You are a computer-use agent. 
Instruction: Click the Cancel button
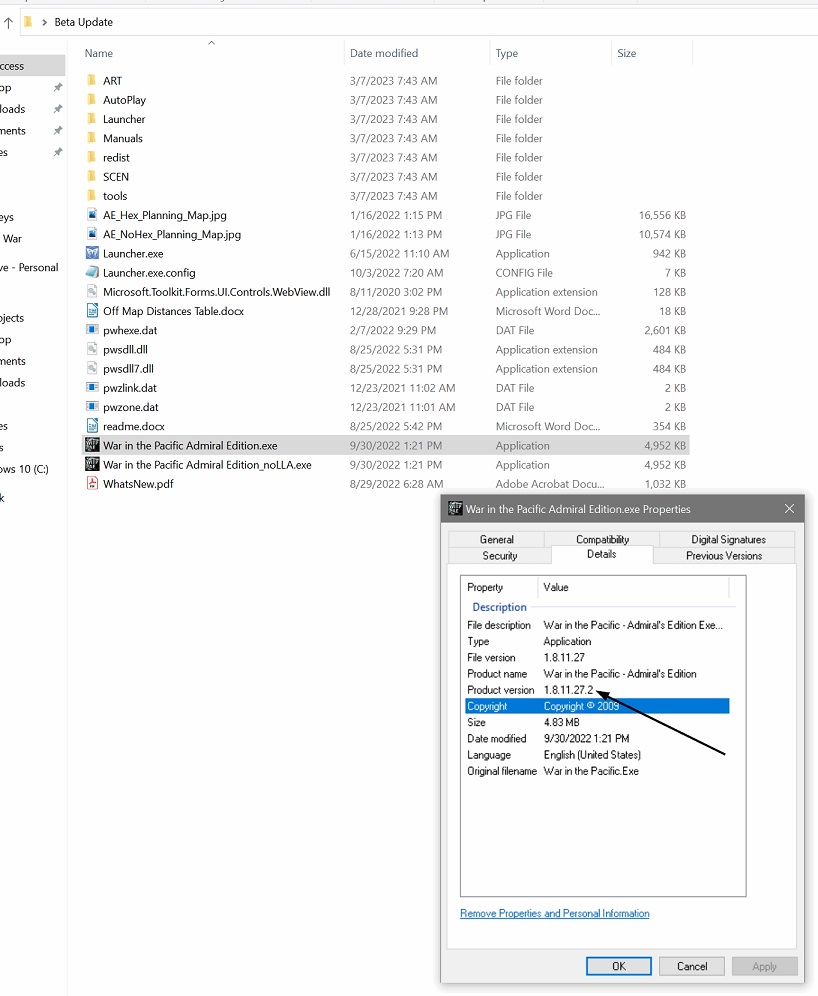pyautogui.click(x=692, y=966)
